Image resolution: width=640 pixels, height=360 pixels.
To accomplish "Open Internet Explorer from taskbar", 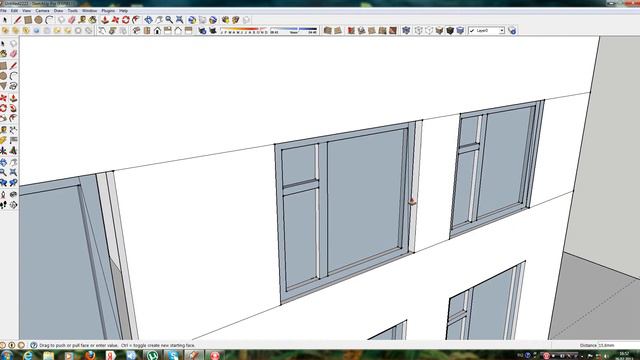I will point(28,355).
